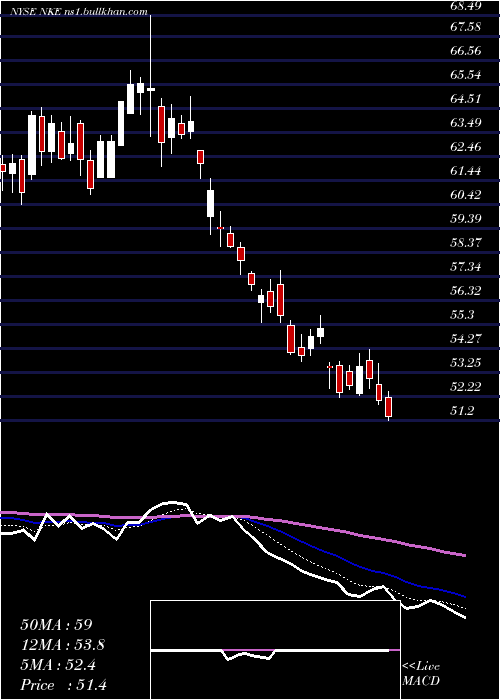
Task: Click the MACD histogram box
Action: click(x=275, y=650)
